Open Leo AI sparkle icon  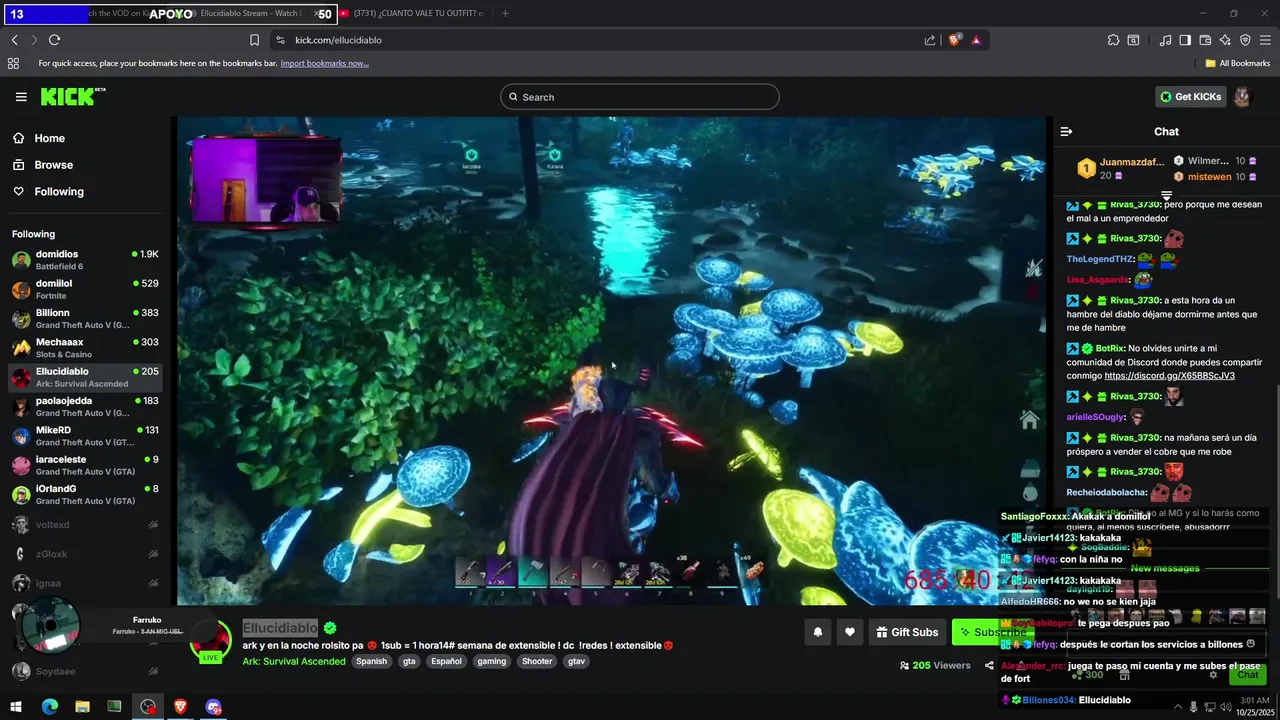[1225, 40]
